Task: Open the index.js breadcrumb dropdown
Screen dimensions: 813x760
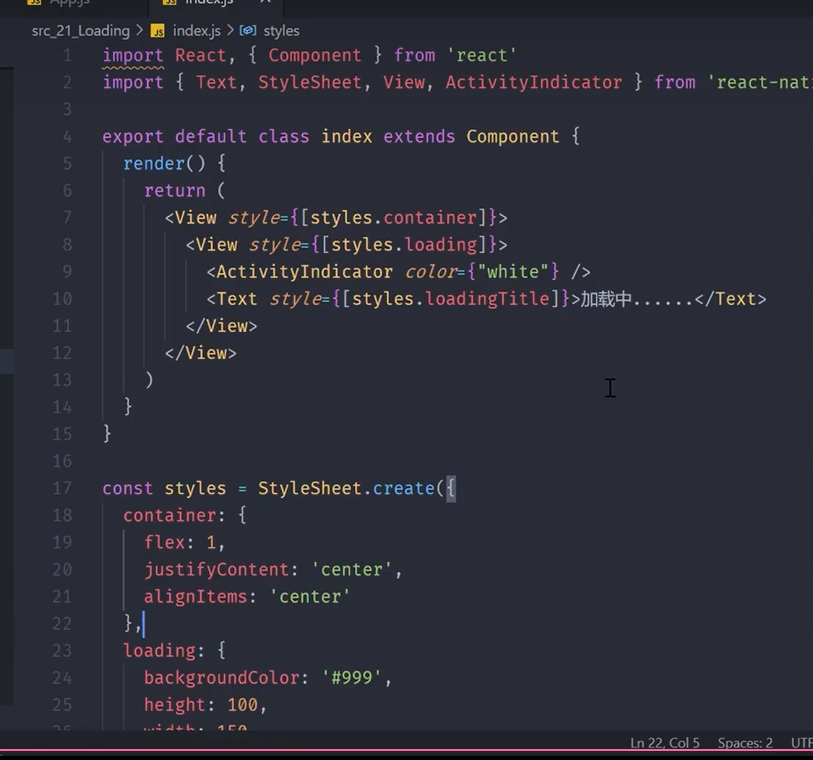Action: 196,31
